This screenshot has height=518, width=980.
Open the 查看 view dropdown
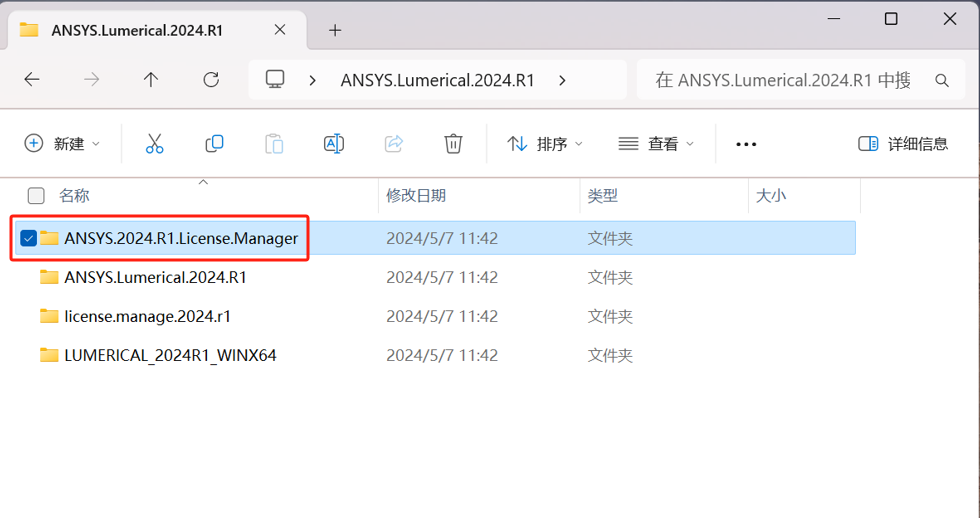(656, 144)
